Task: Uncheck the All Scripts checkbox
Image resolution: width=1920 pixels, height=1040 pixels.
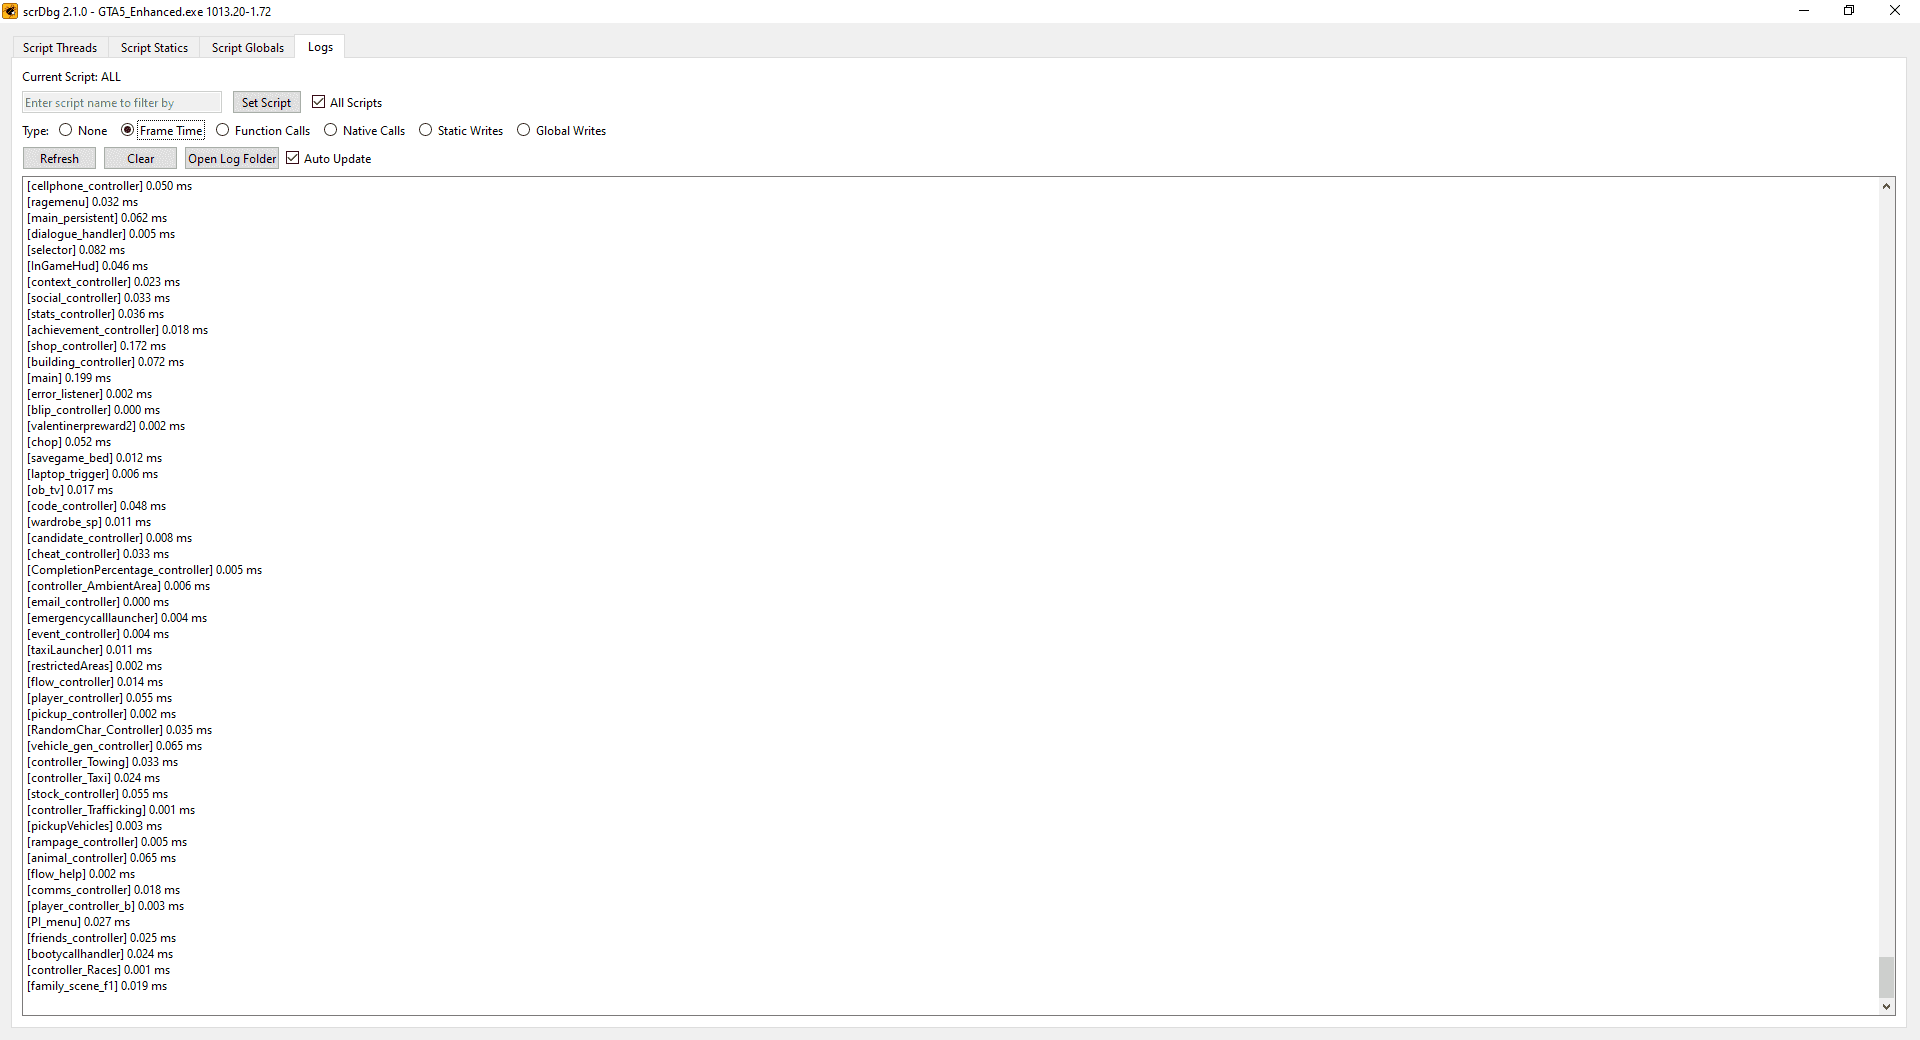Action: [318, 101]
